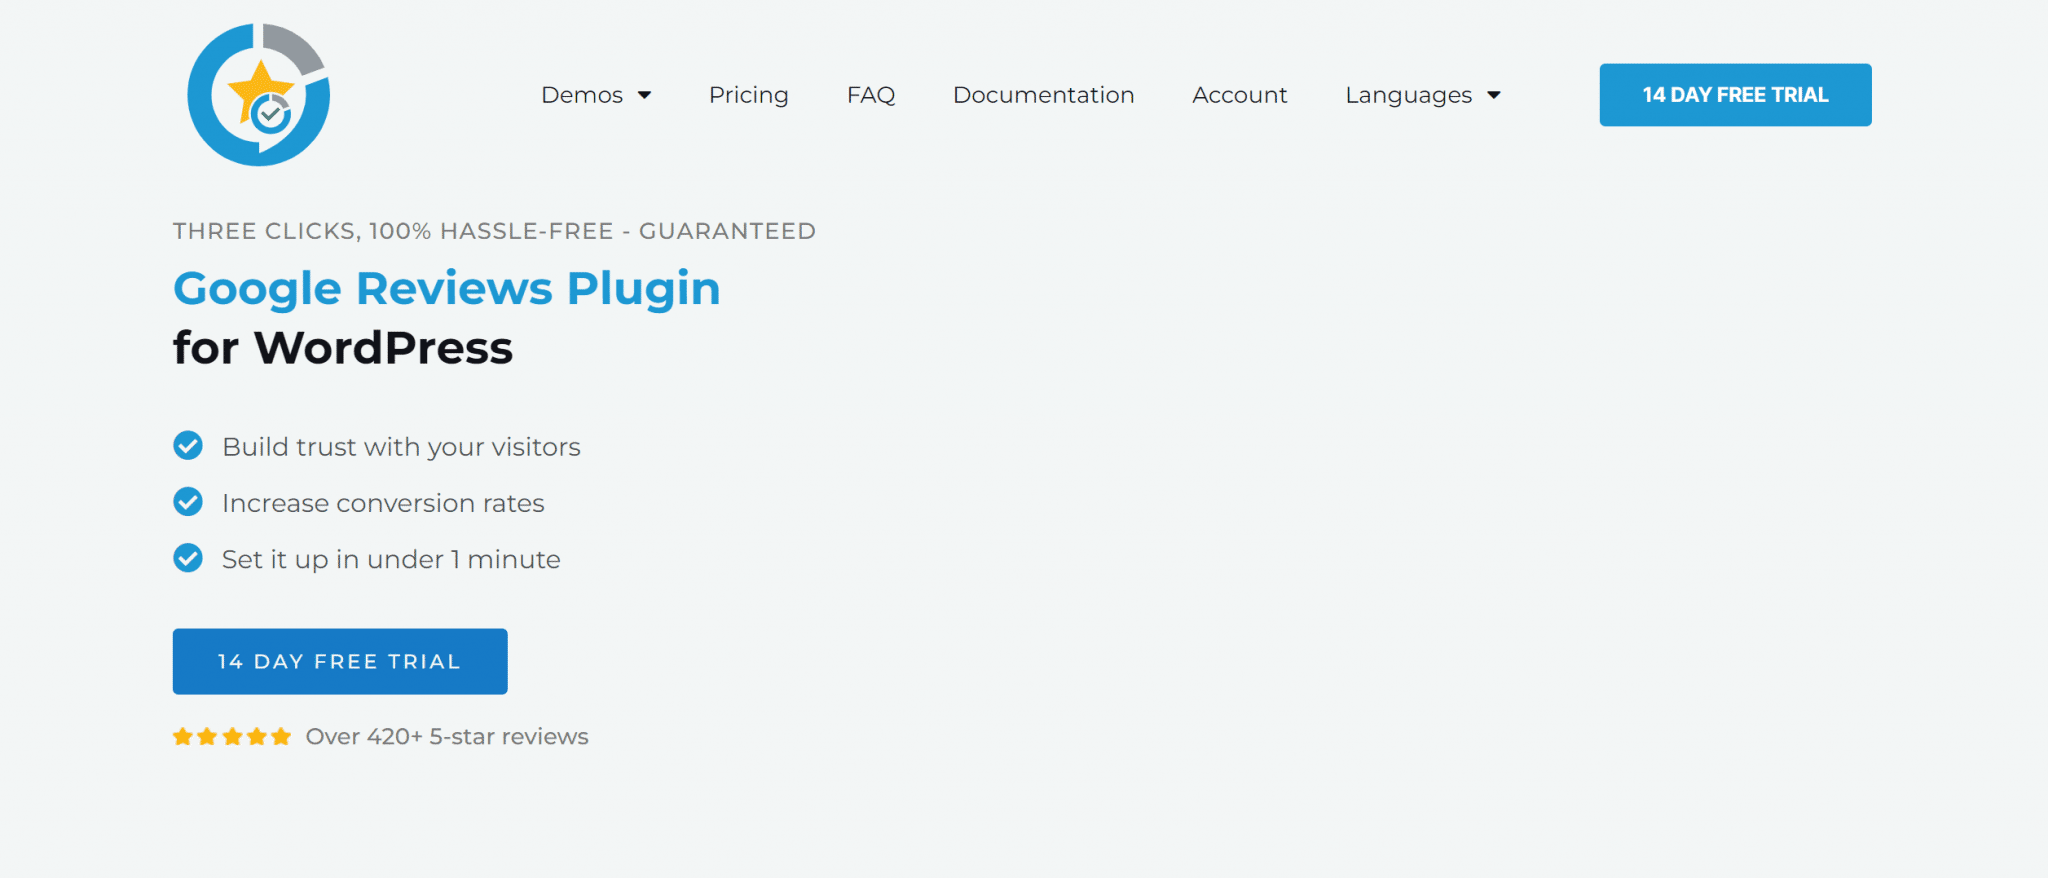Click checkmark icon beside Increase conversion rates
The image size is (2048, 878).
[x=188, y=501]
